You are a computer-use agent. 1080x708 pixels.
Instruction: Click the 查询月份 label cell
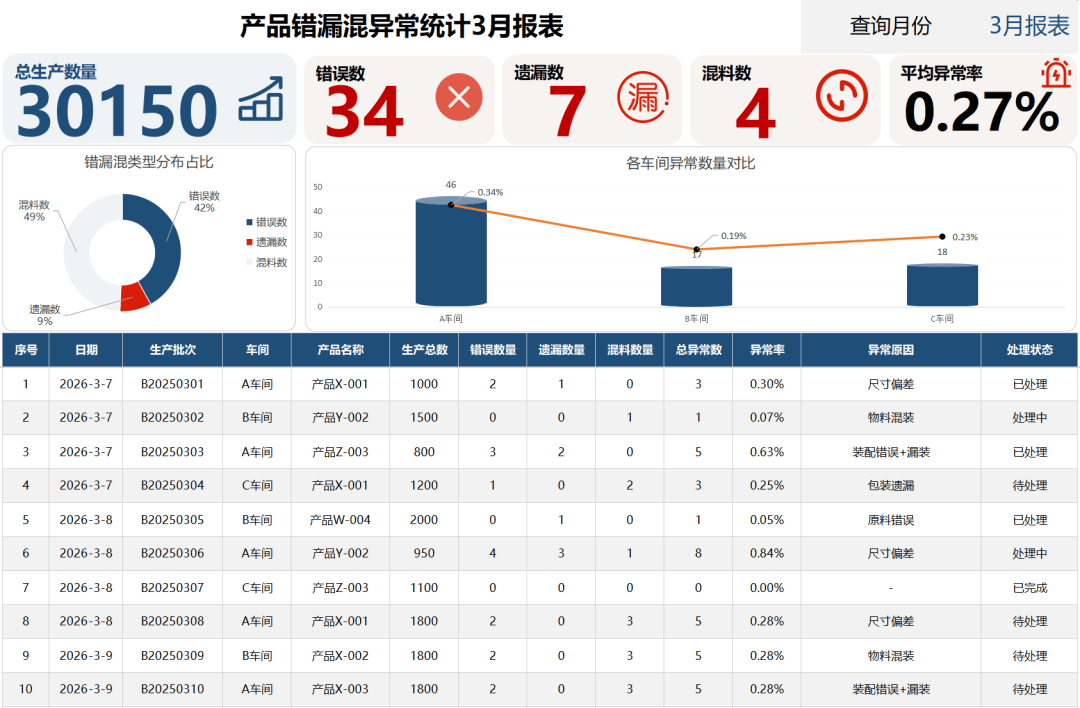tap(890, 26)
